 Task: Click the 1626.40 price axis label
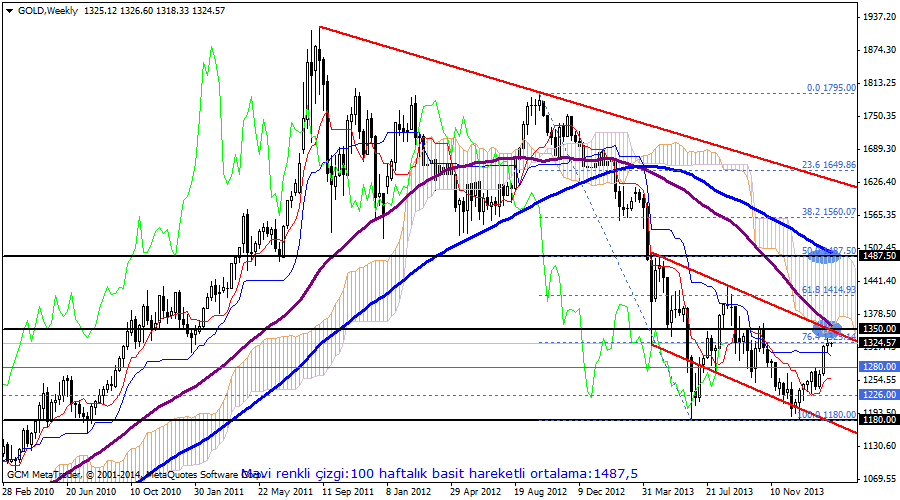click(879, 181)
